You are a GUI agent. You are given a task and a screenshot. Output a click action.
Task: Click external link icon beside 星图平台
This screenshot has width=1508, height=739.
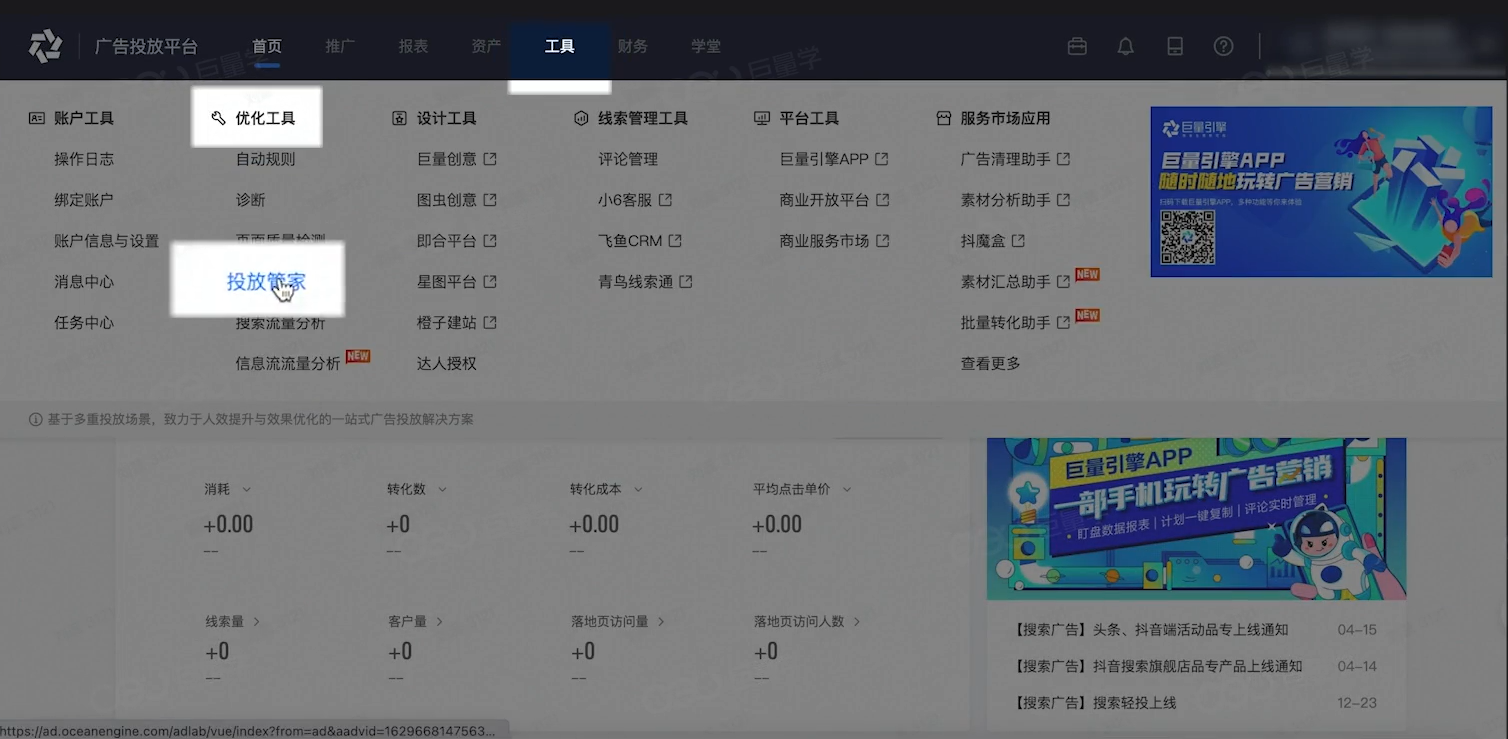point(490,282)
